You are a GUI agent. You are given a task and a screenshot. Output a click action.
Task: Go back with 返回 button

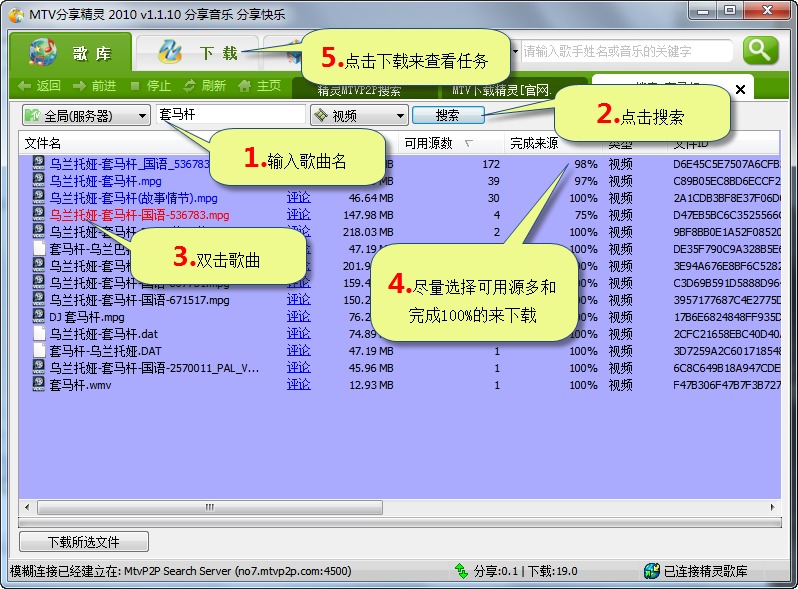(39, 86)
